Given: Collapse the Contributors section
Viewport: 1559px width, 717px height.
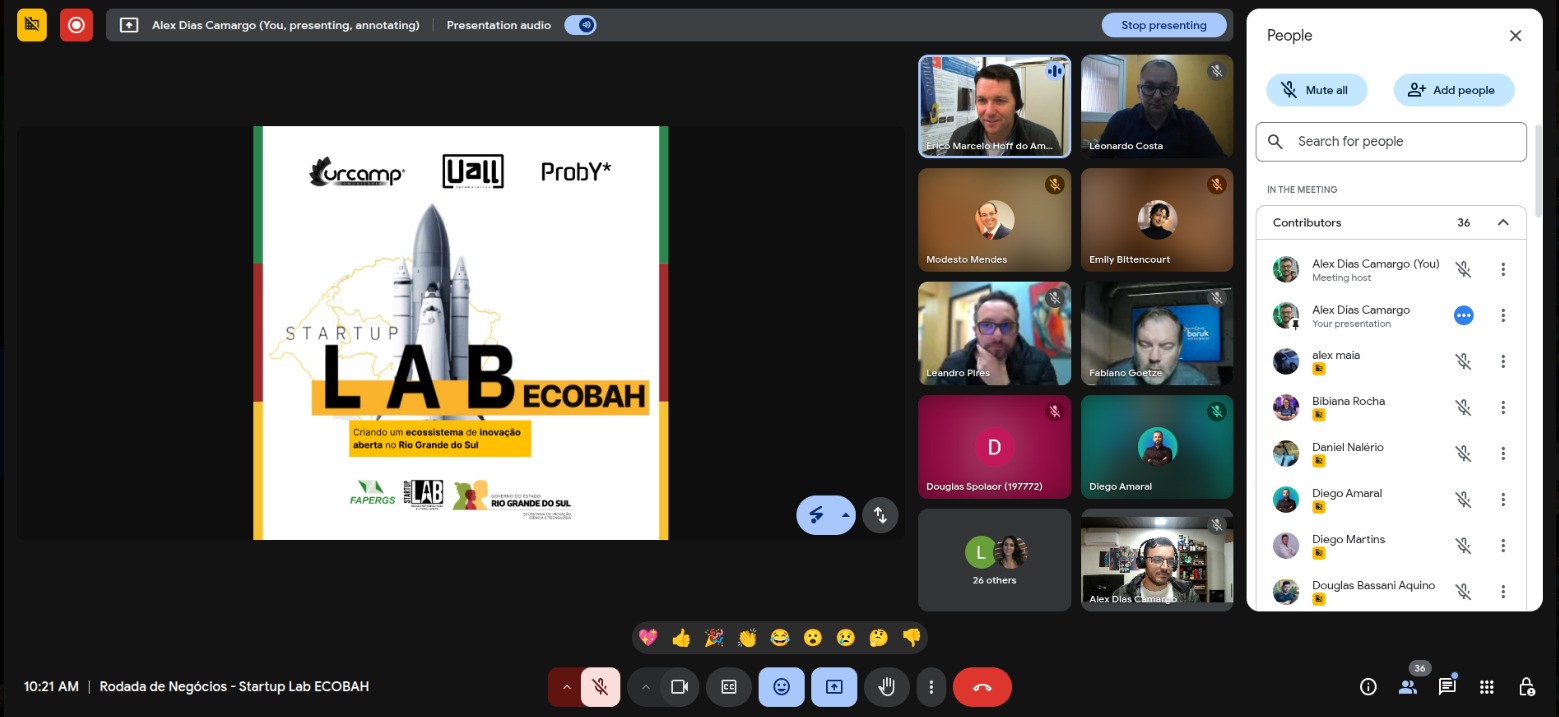Looking at the screenshot, I should (1503, 223).
